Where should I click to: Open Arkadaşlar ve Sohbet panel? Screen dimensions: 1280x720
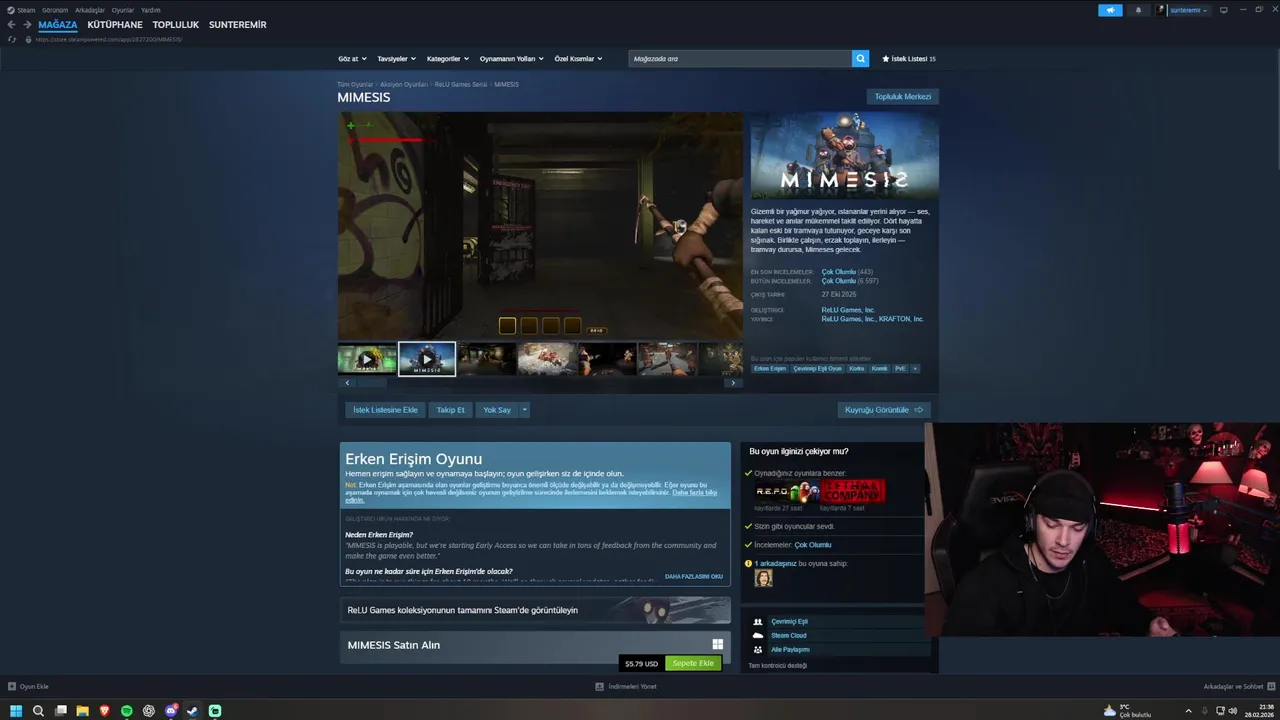1238,686
